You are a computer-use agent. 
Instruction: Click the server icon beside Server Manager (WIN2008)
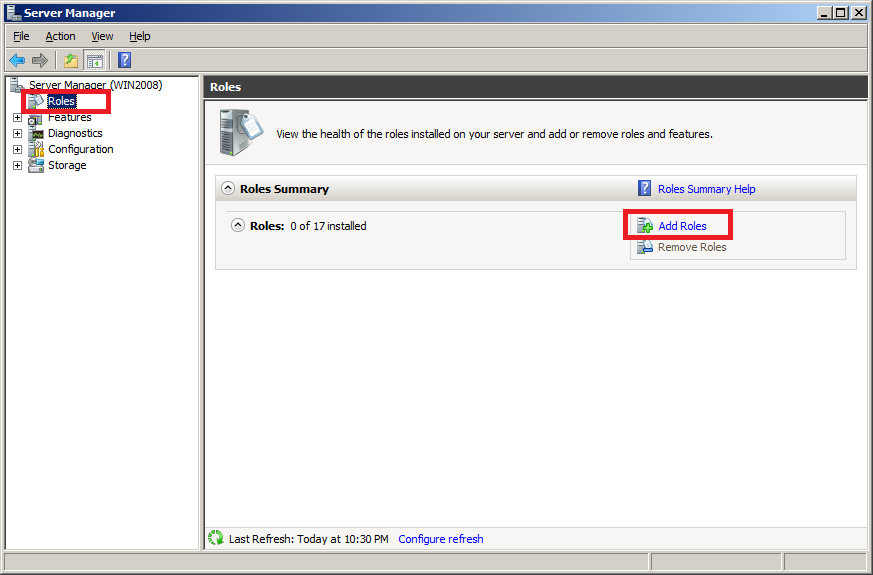(17, 85)
